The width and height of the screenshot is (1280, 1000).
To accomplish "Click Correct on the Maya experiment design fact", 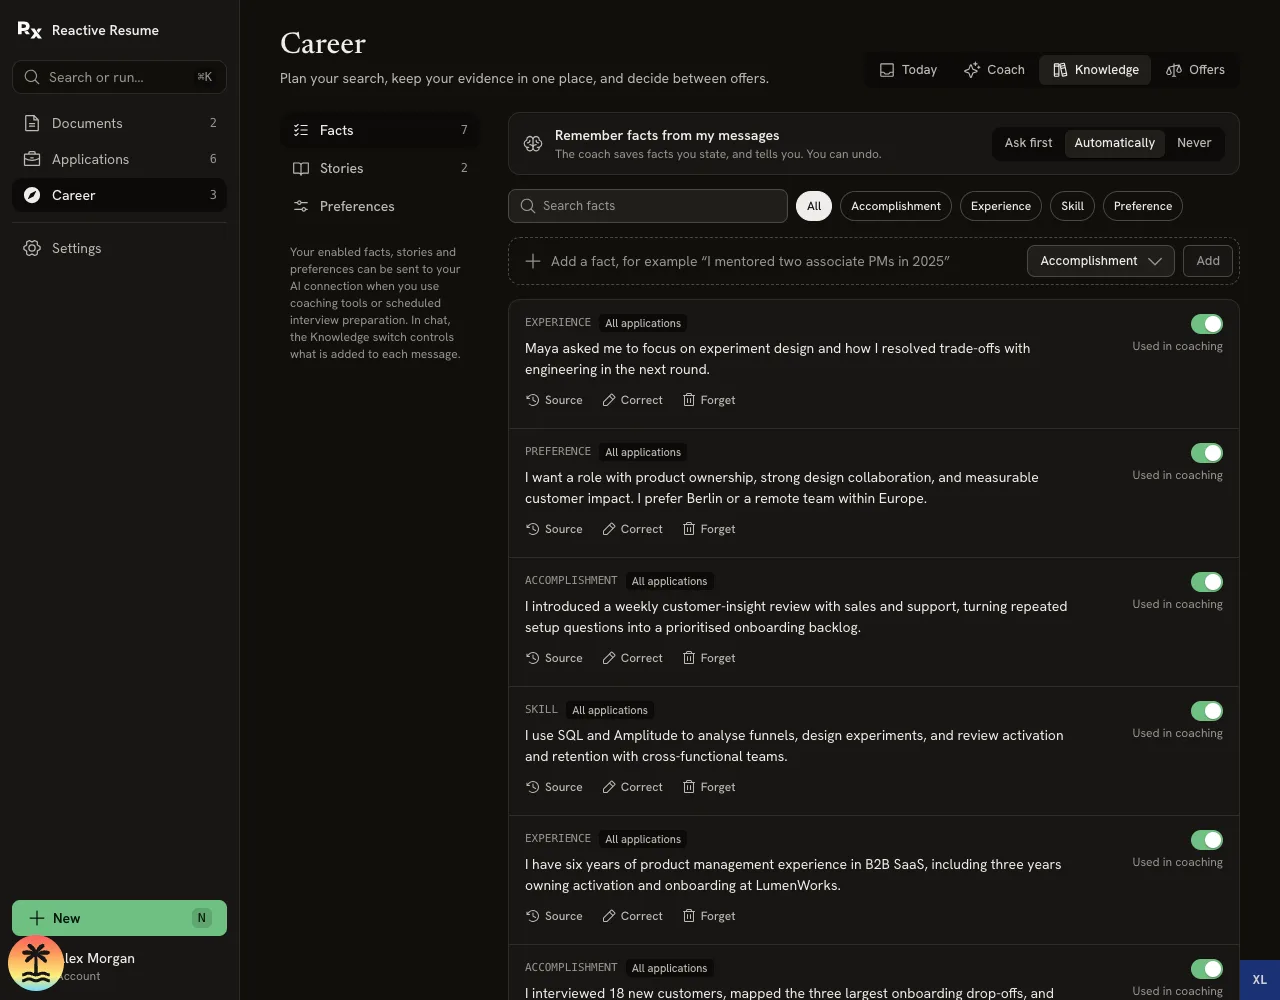I will click(x=632, y=400).
